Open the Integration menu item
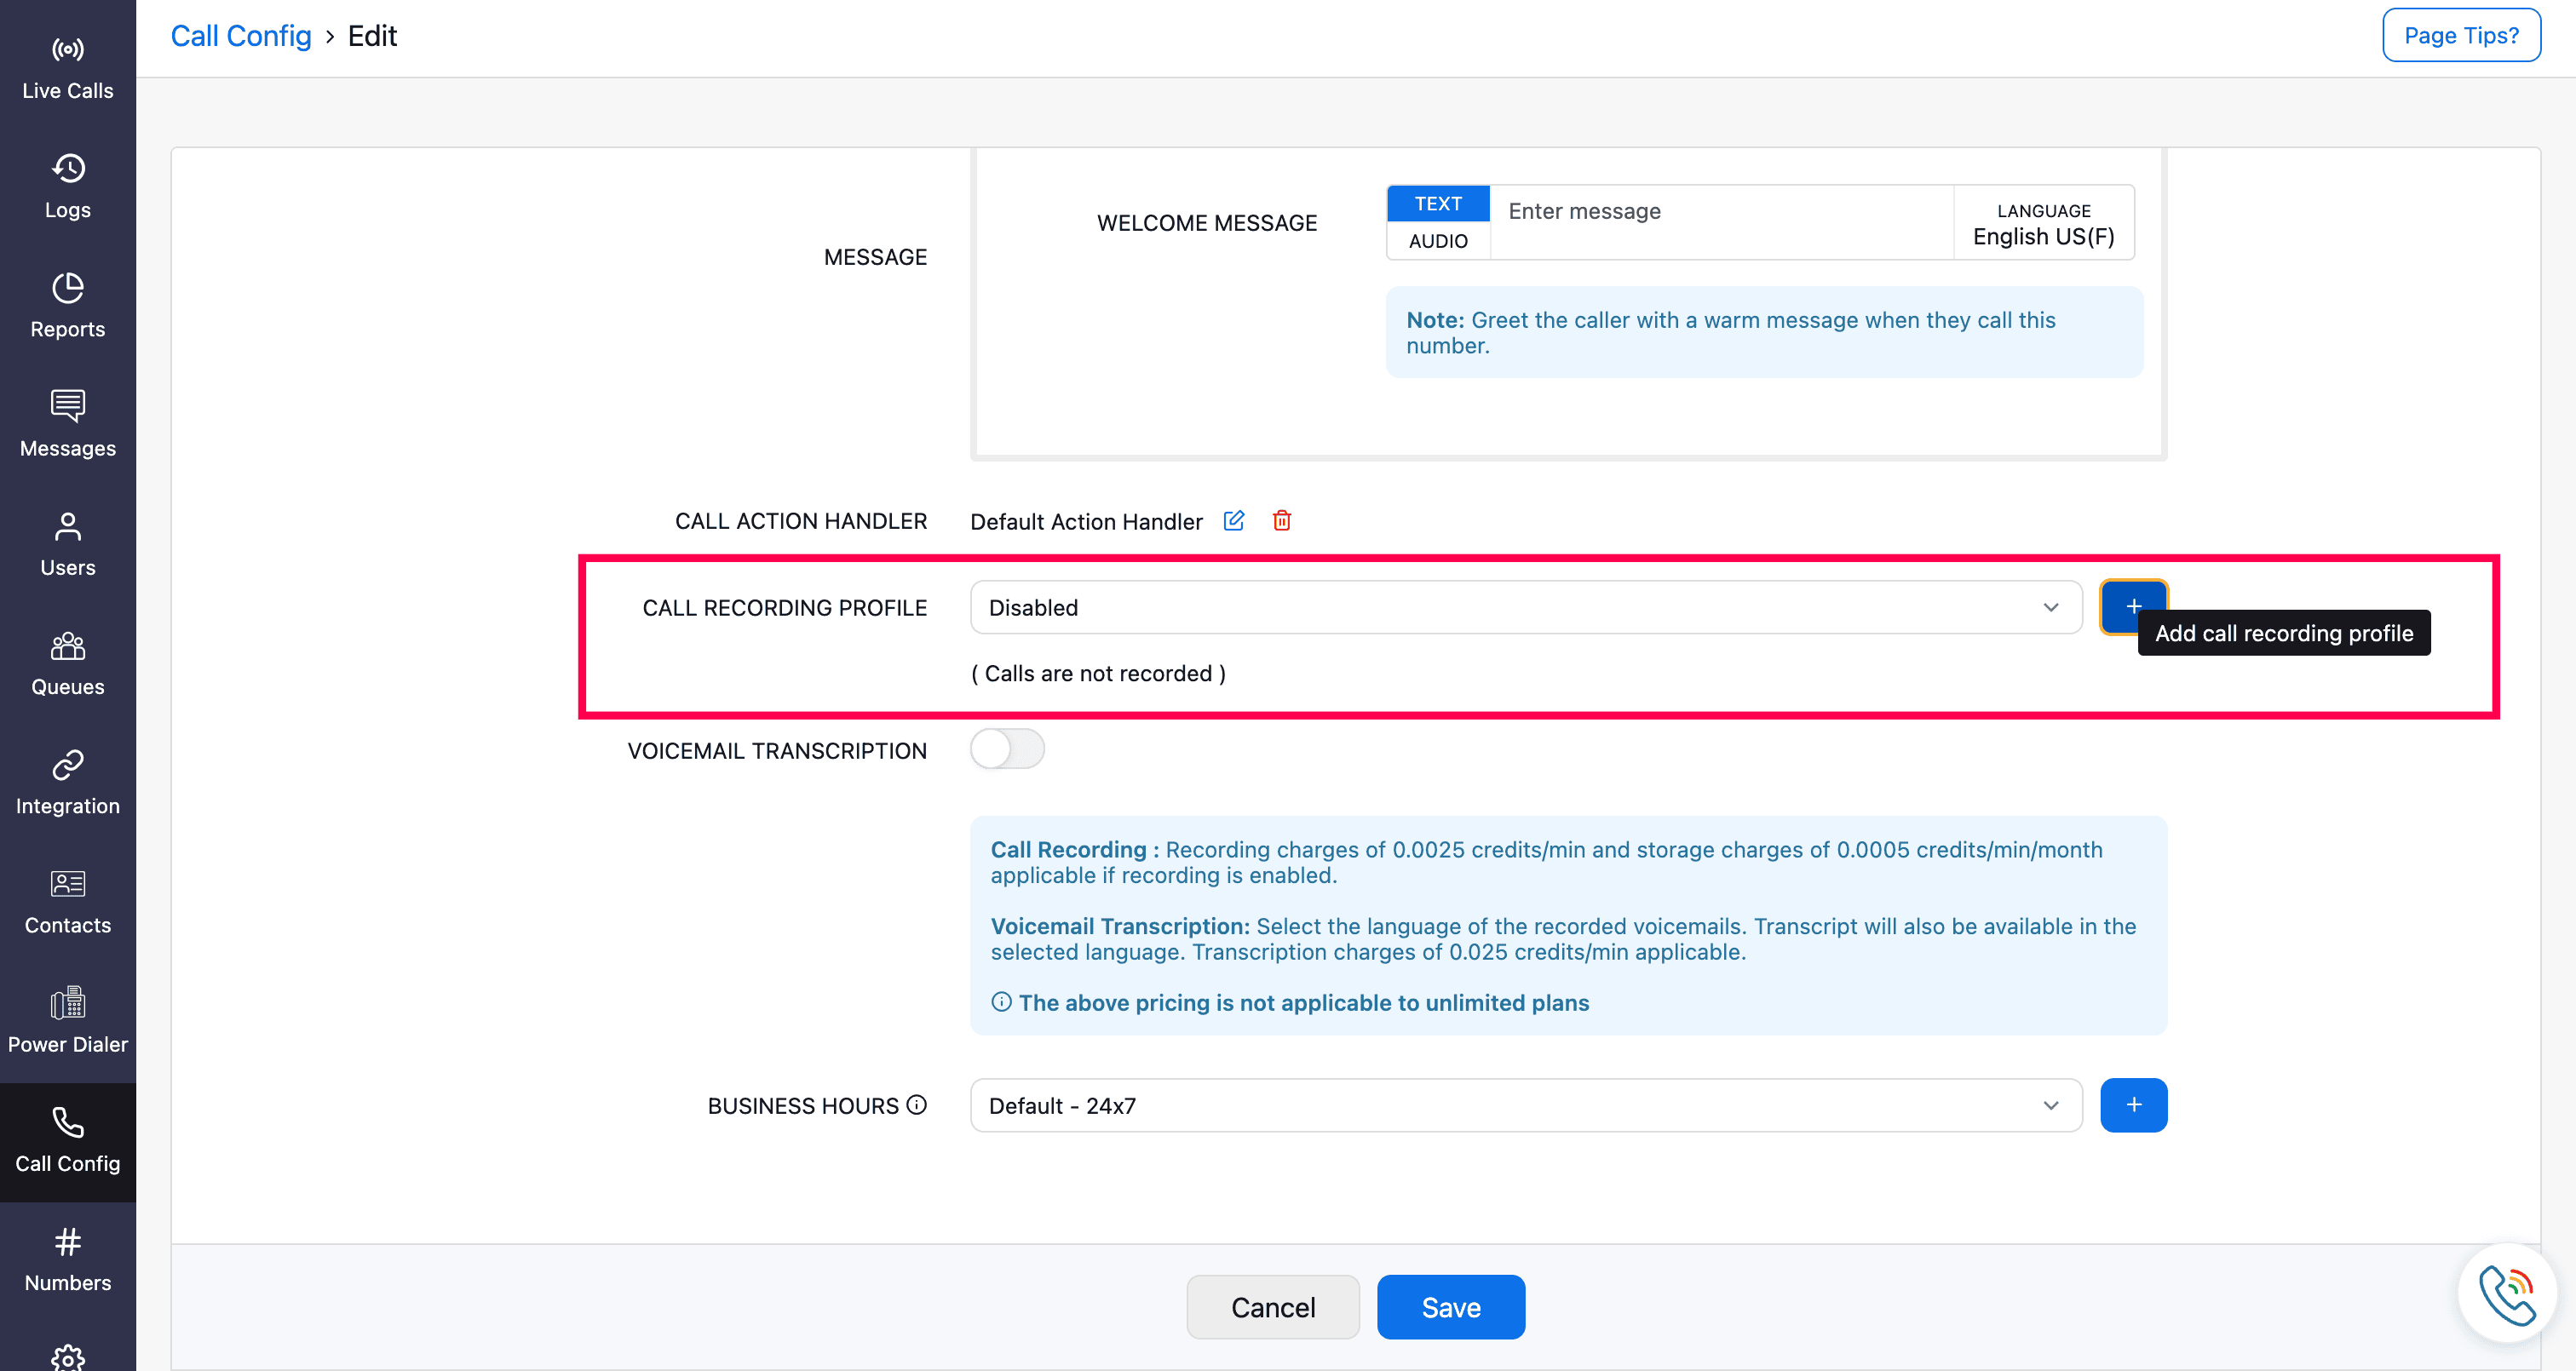The height and width of the screenshot is (1371, 2576). (67, 783)
